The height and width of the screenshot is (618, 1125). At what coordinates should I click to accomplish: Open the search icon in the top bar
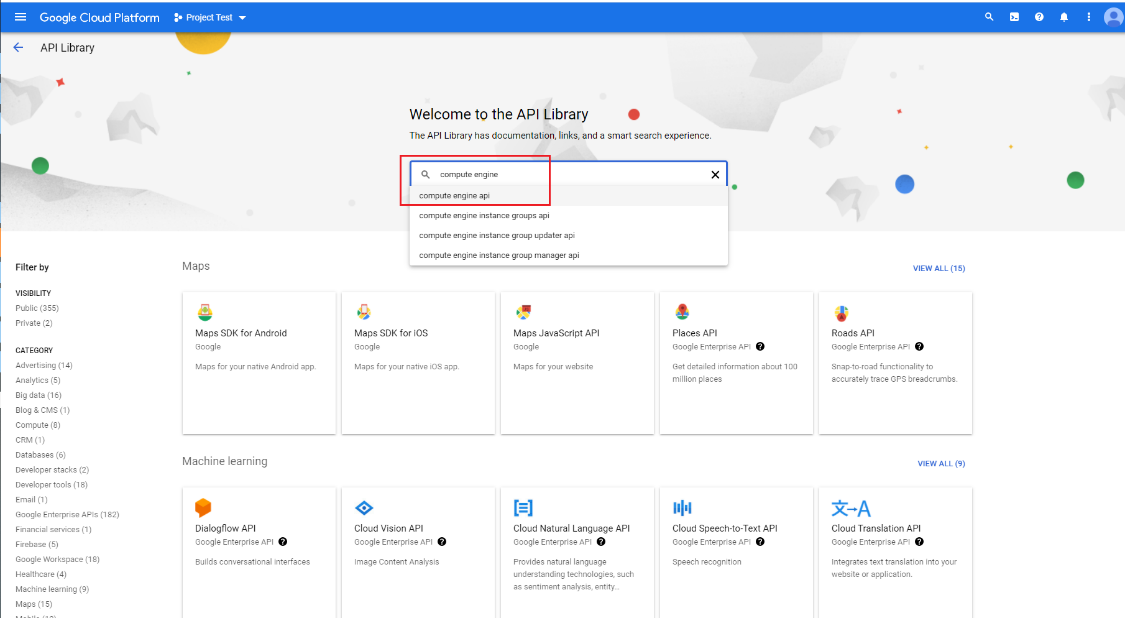pyautogui.click(x=989, y=16)
